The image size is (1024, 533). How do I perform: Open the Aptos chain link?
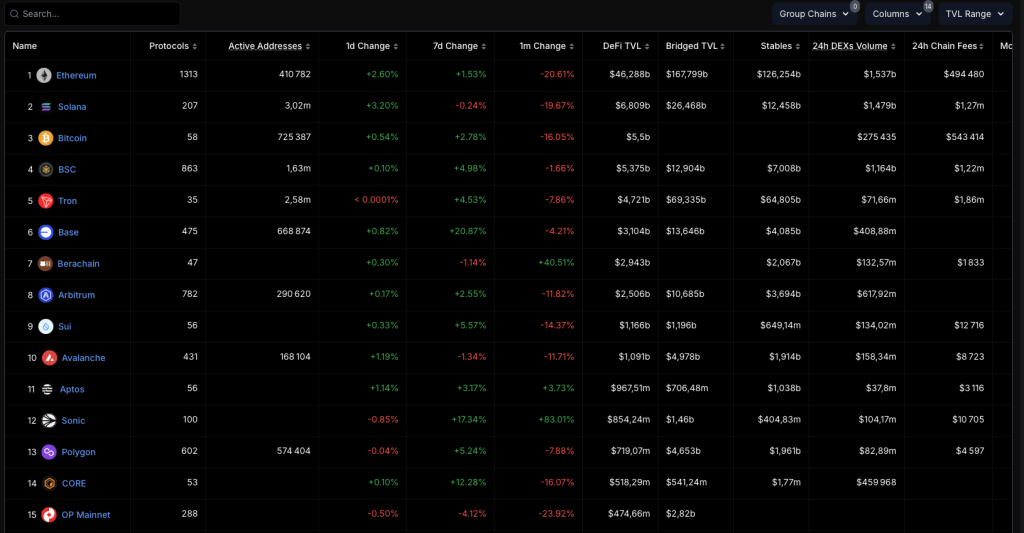tap(72, 389)
